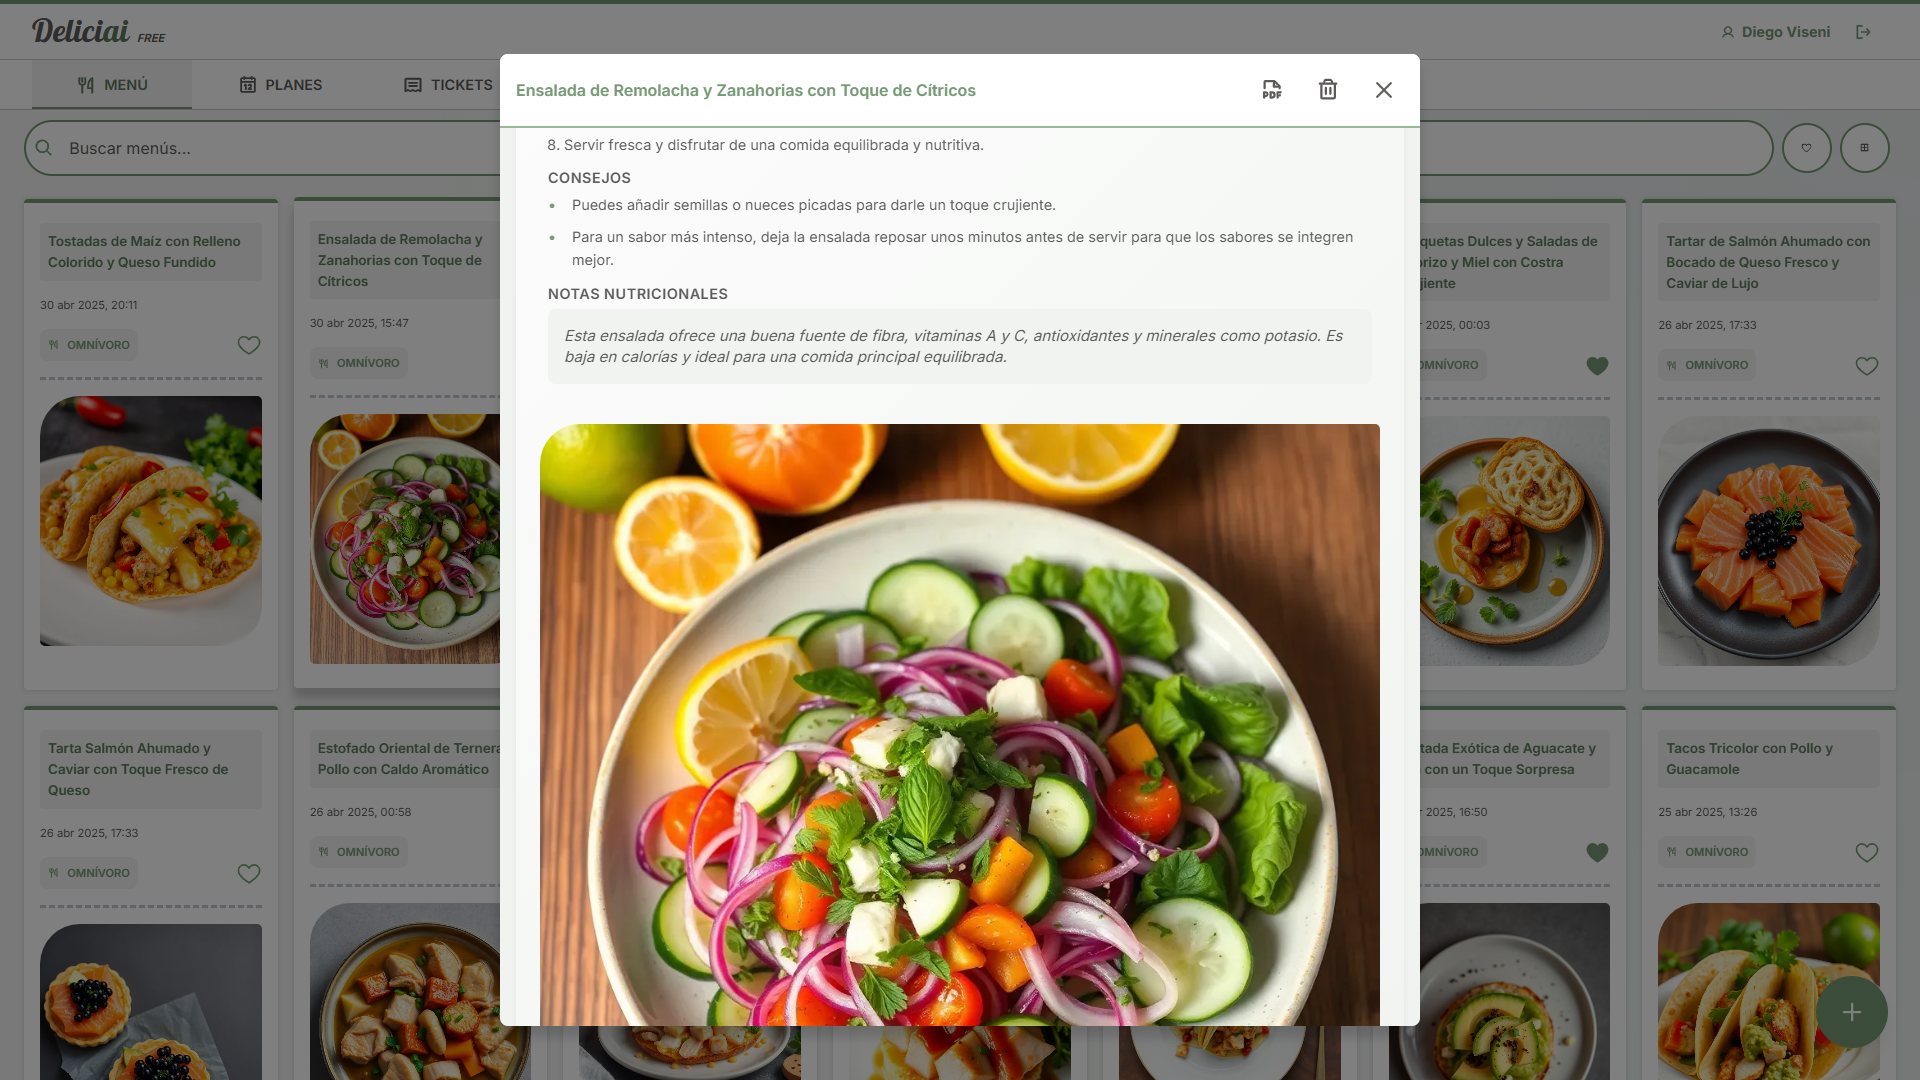Screen dimensions: 1920x1080
Task: Click the logout icon beside Diego Viseni
Action: pos(1863,32)
